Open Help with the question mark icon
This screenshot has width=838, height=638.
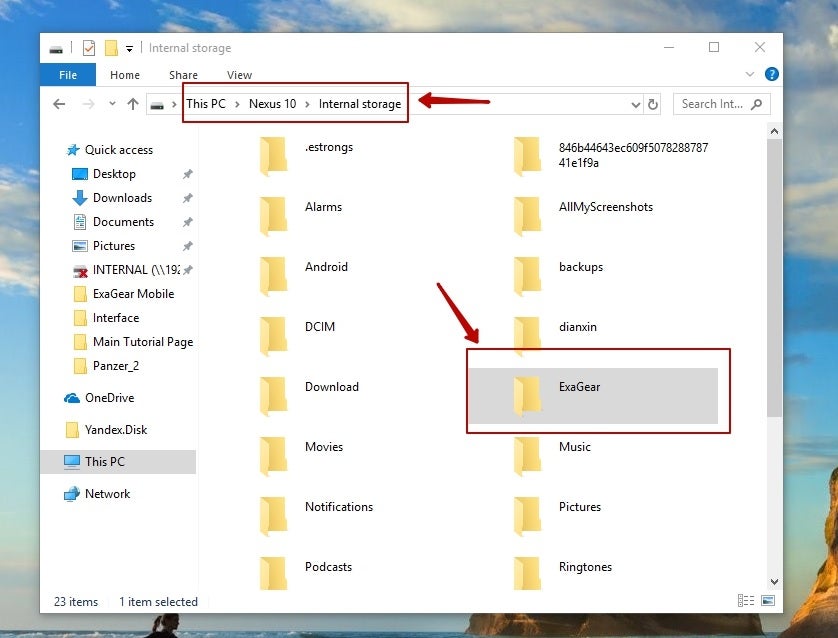tap(771, 74)
